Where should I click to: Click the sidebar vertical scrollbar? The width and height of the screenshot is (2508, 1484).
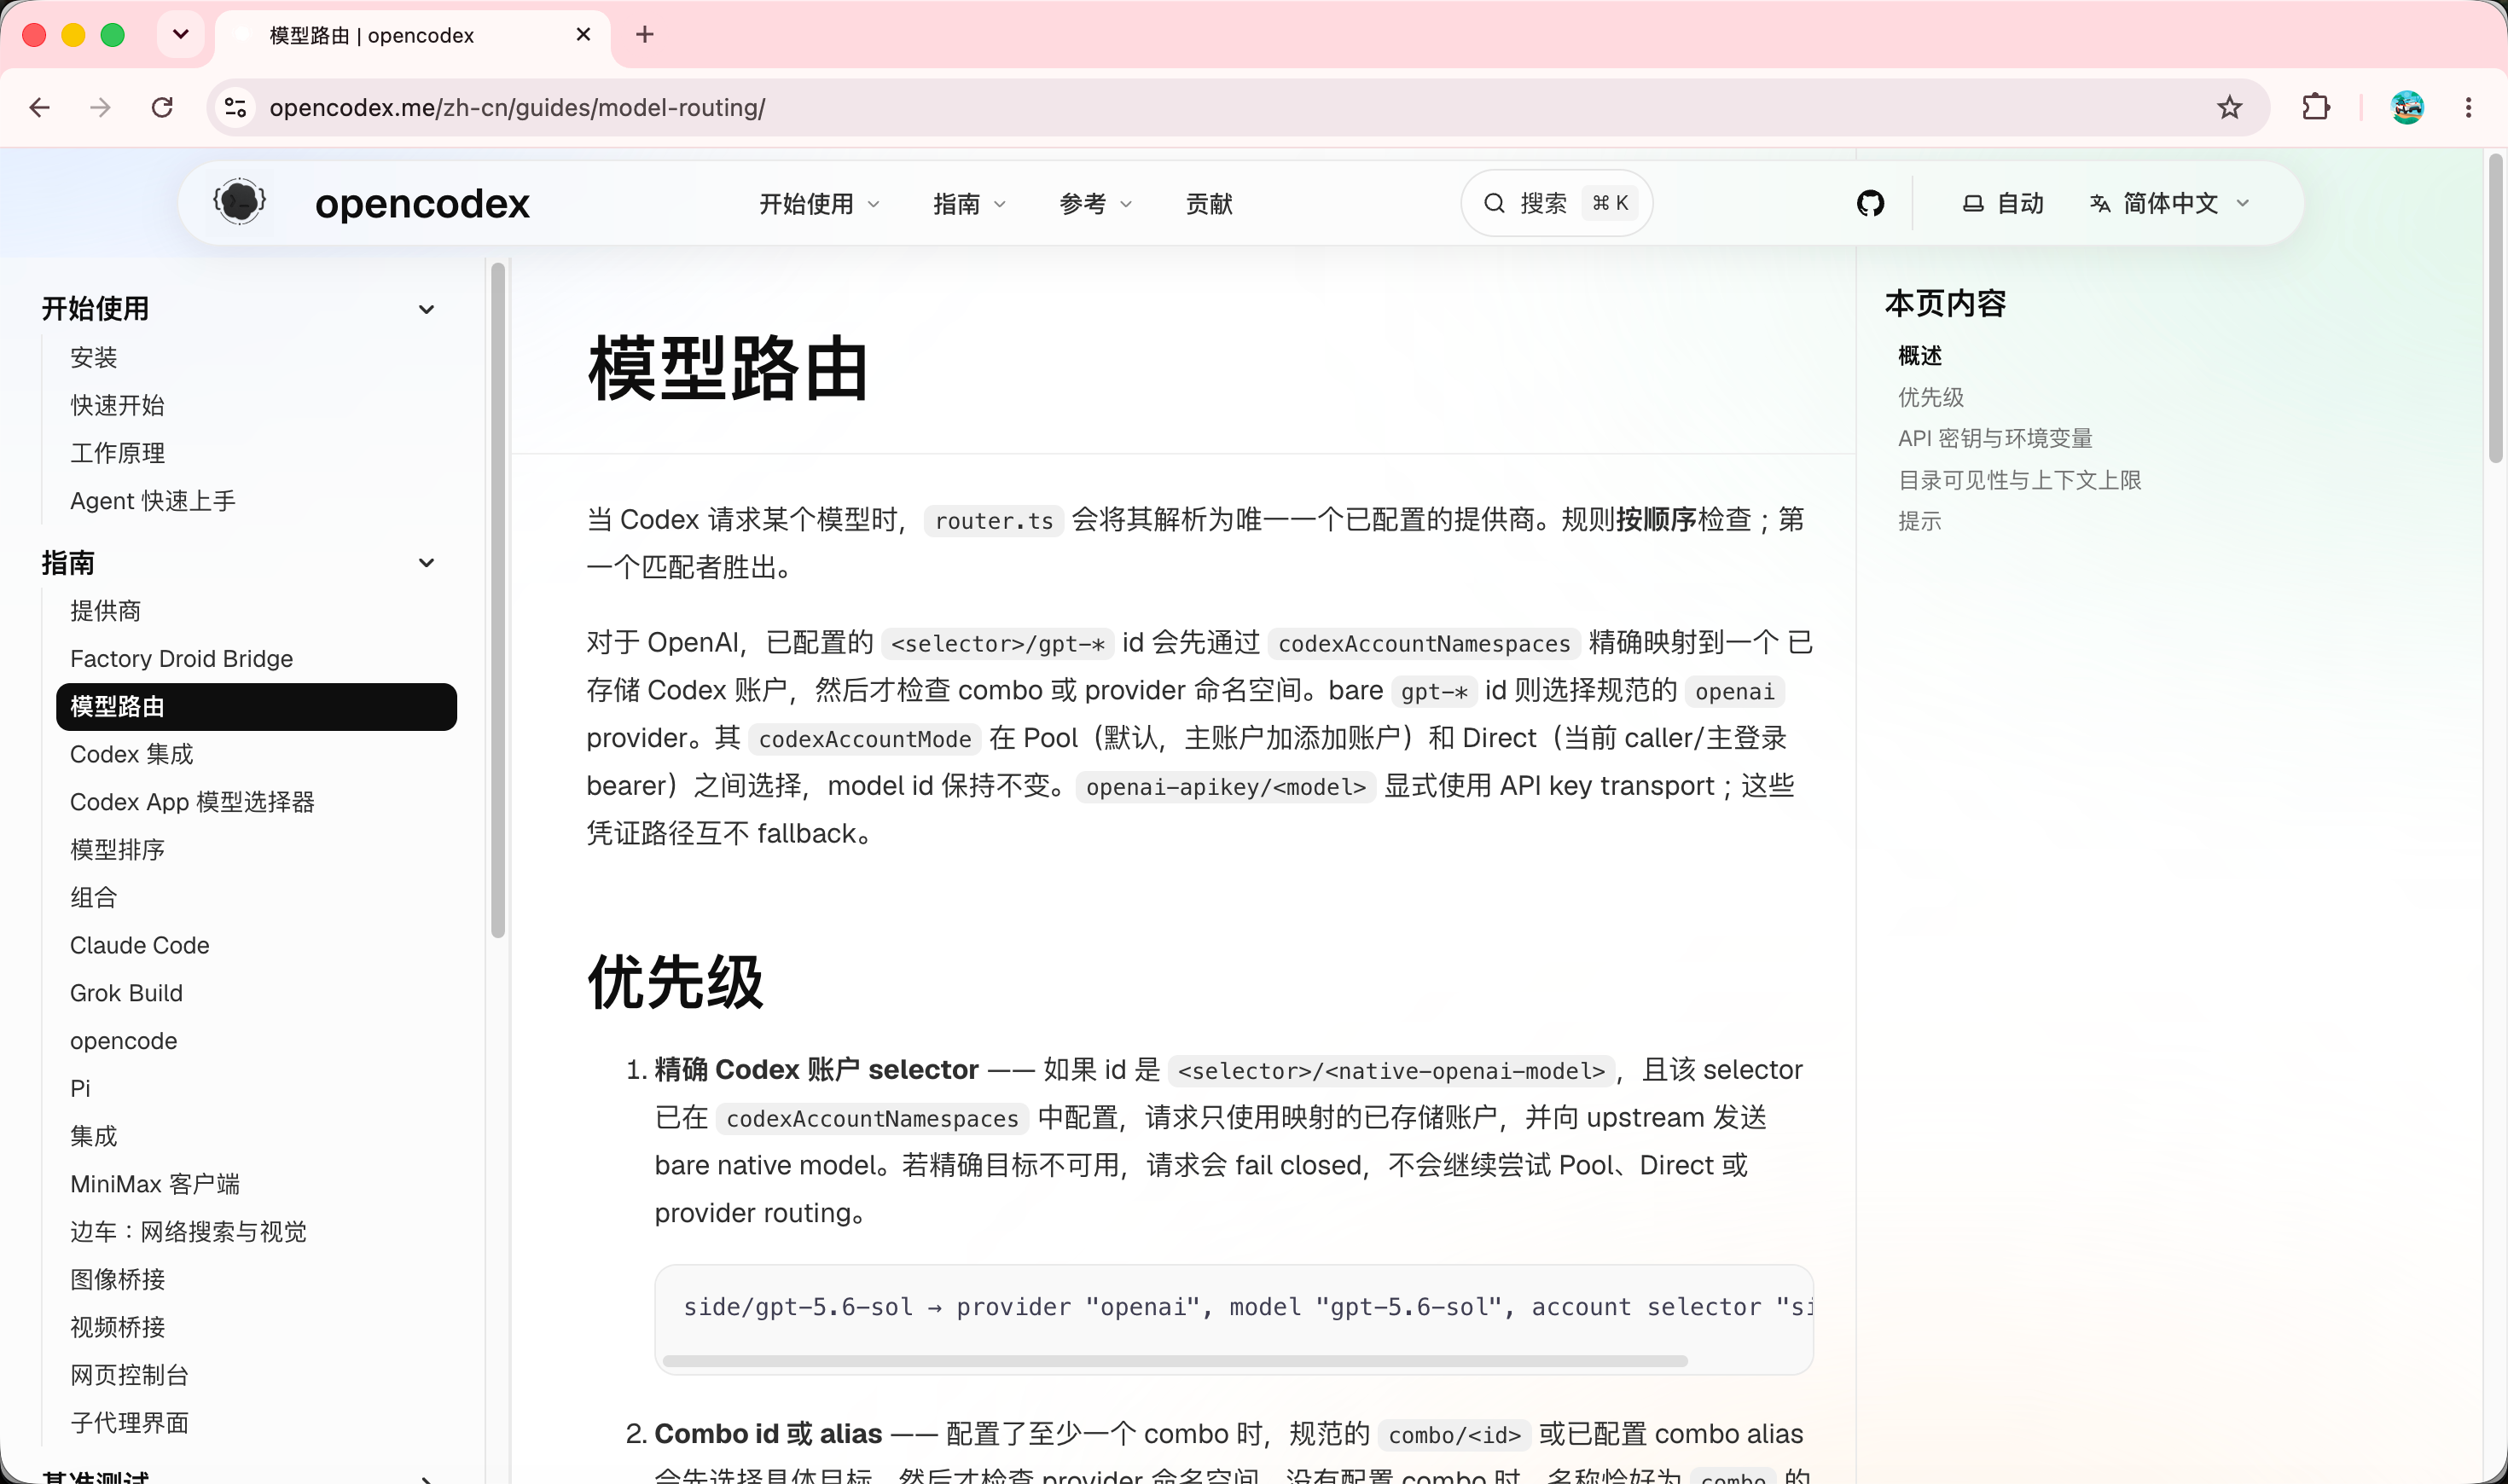498,600
